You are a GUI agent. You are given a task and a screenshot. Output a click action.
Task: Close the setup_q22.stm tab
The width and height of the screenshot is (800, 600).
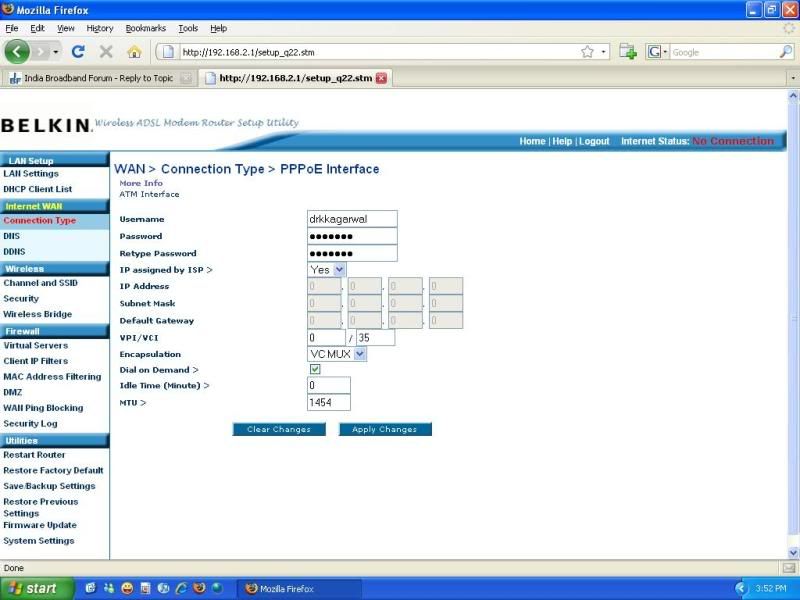click(x=381, y=78)
